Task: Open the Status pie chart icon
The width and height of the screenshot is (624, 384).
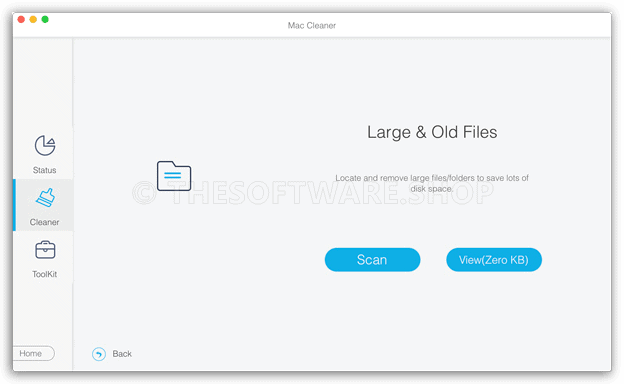Action: click(45, 145)
